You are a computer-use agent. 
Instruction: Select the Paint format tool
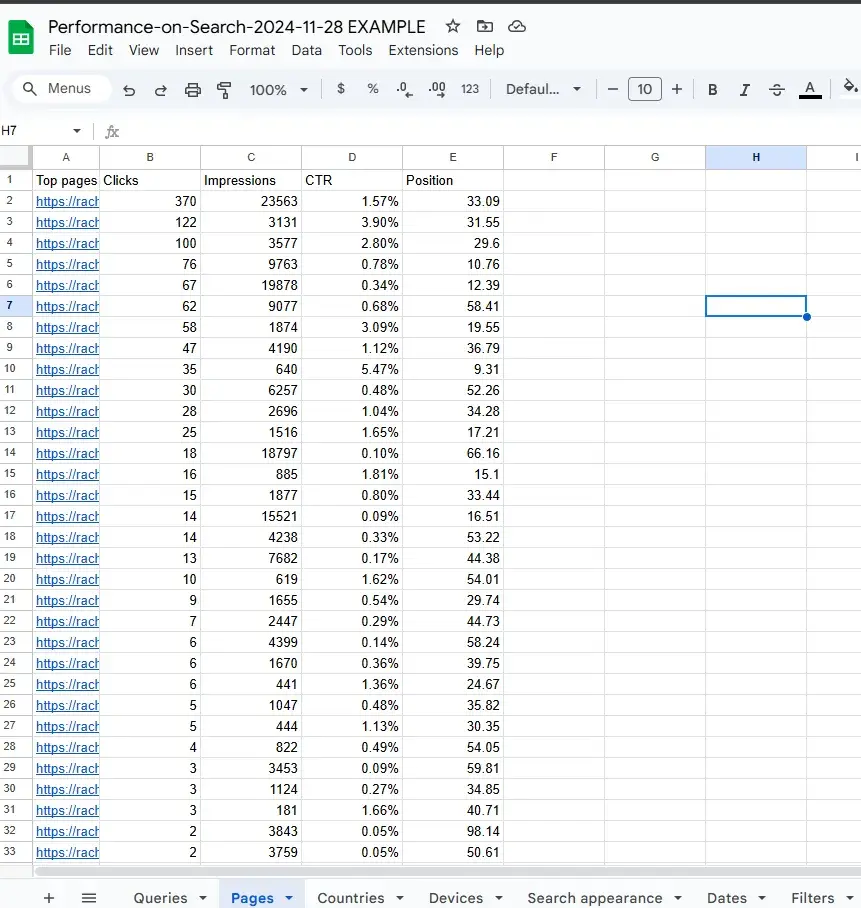(224, 90)
